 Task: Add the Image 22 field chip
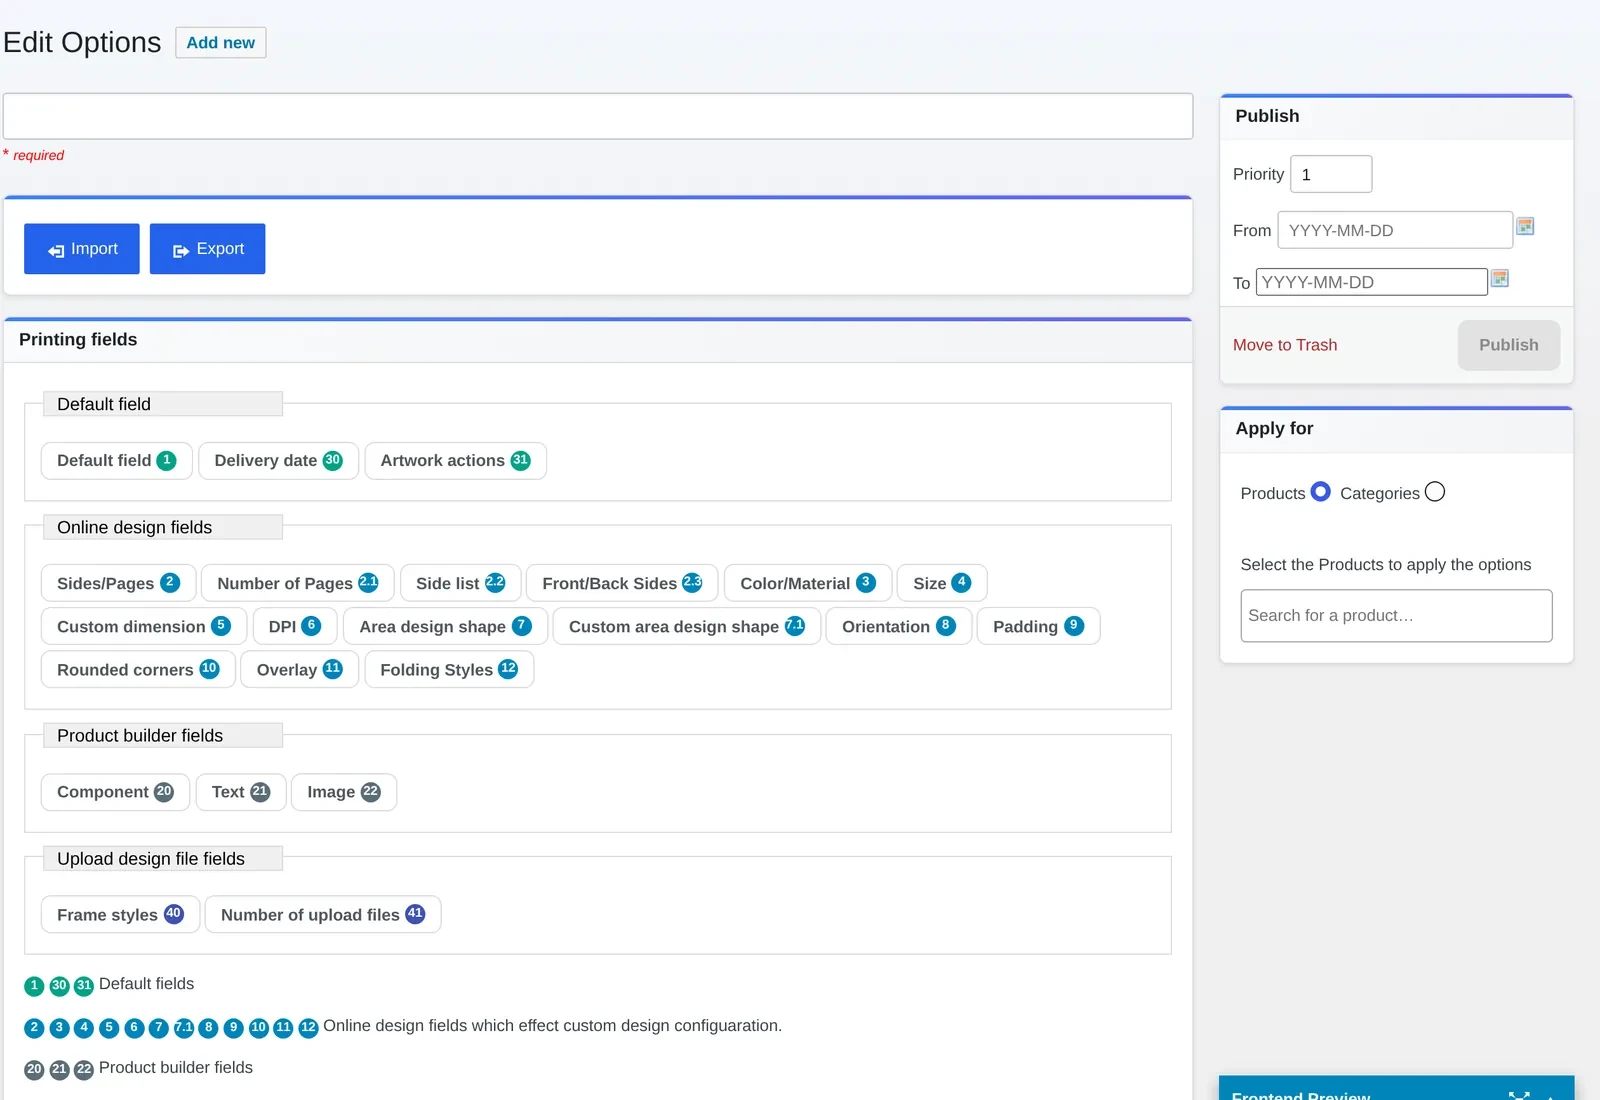pyautogui.click(x=344, y=792)
